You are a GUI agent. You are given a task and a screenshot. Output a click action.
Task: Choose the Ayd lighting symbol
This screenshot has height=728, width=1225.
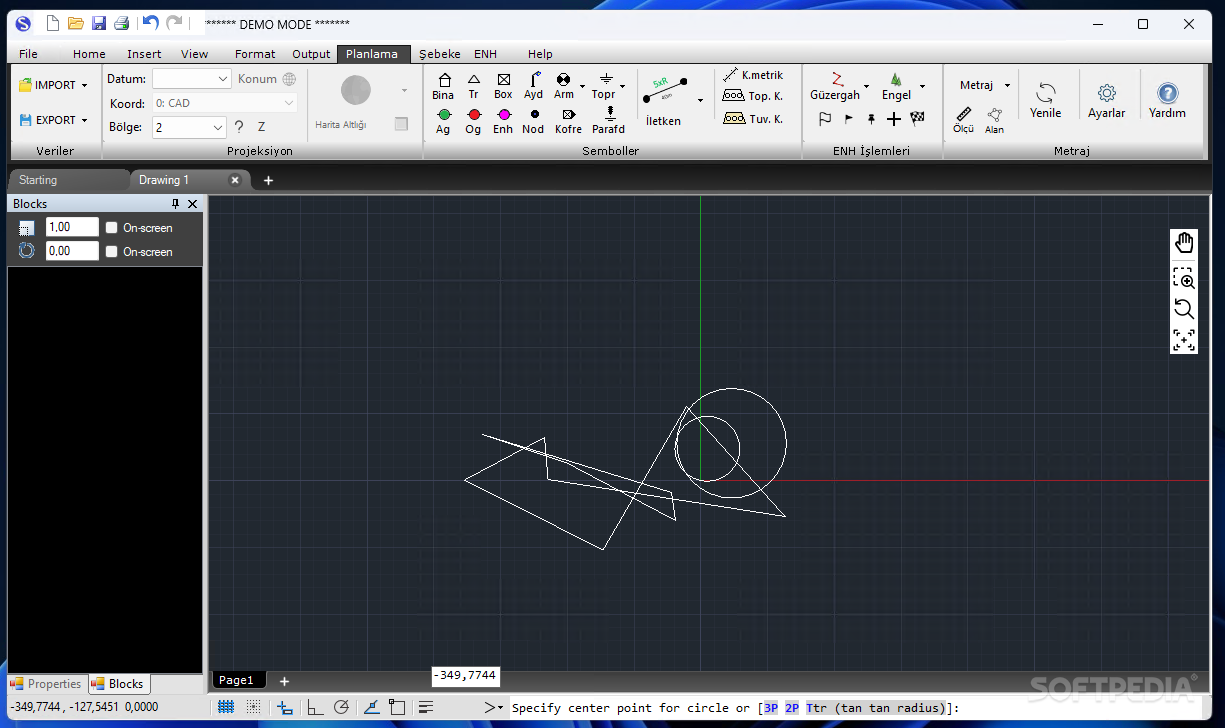click(534, 87)
